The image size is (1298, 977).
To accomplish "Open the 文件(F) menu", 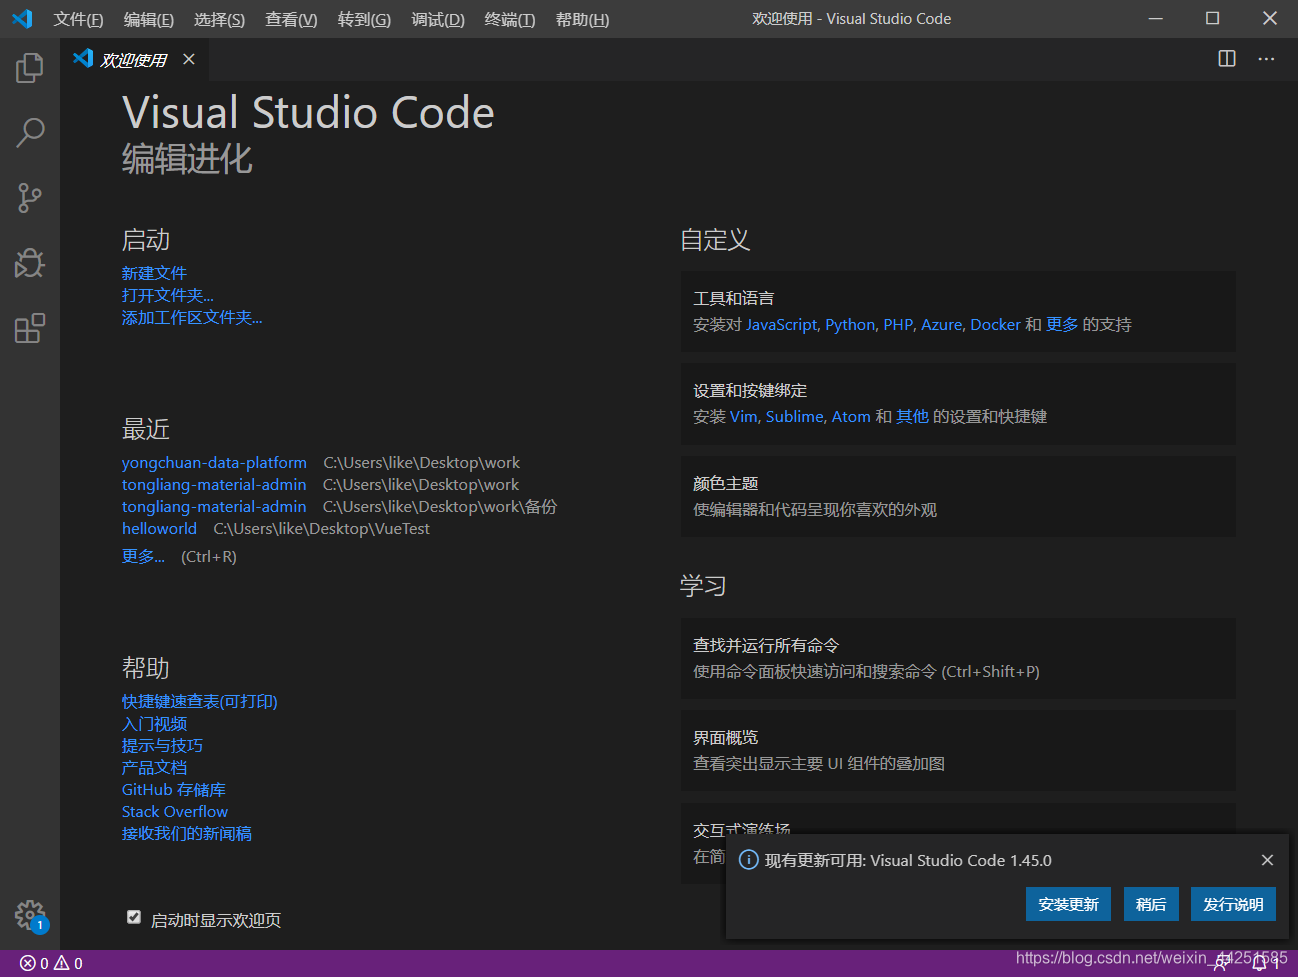I will point(78,19).
